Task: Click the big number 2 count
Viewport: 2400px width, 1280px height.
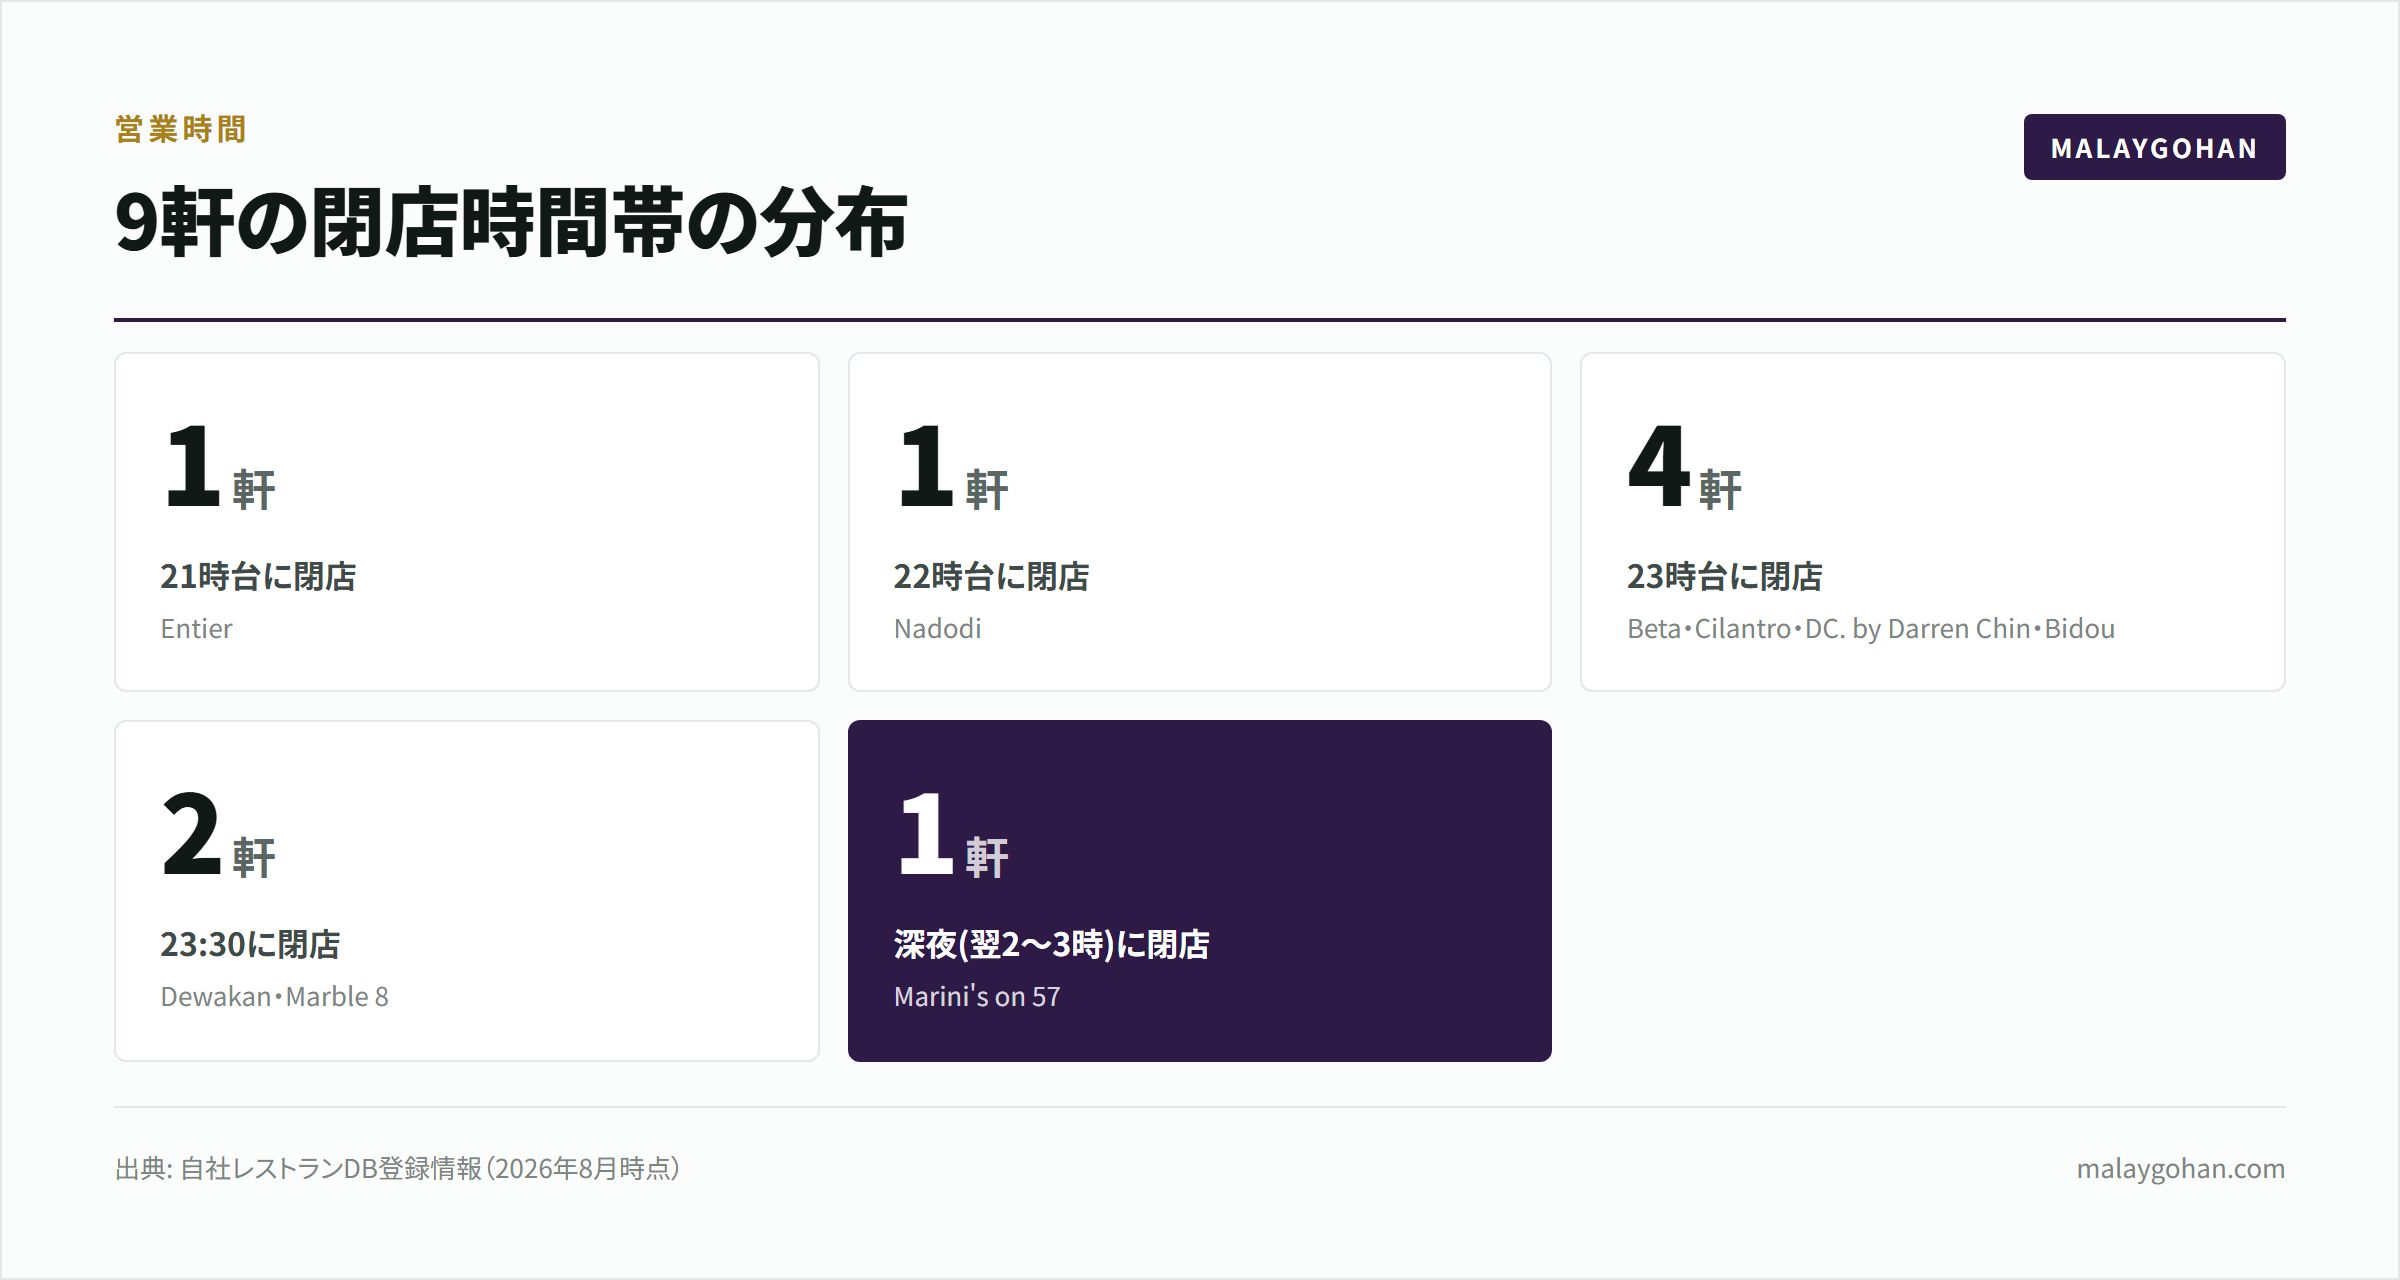Action: (x=190, y=833)
